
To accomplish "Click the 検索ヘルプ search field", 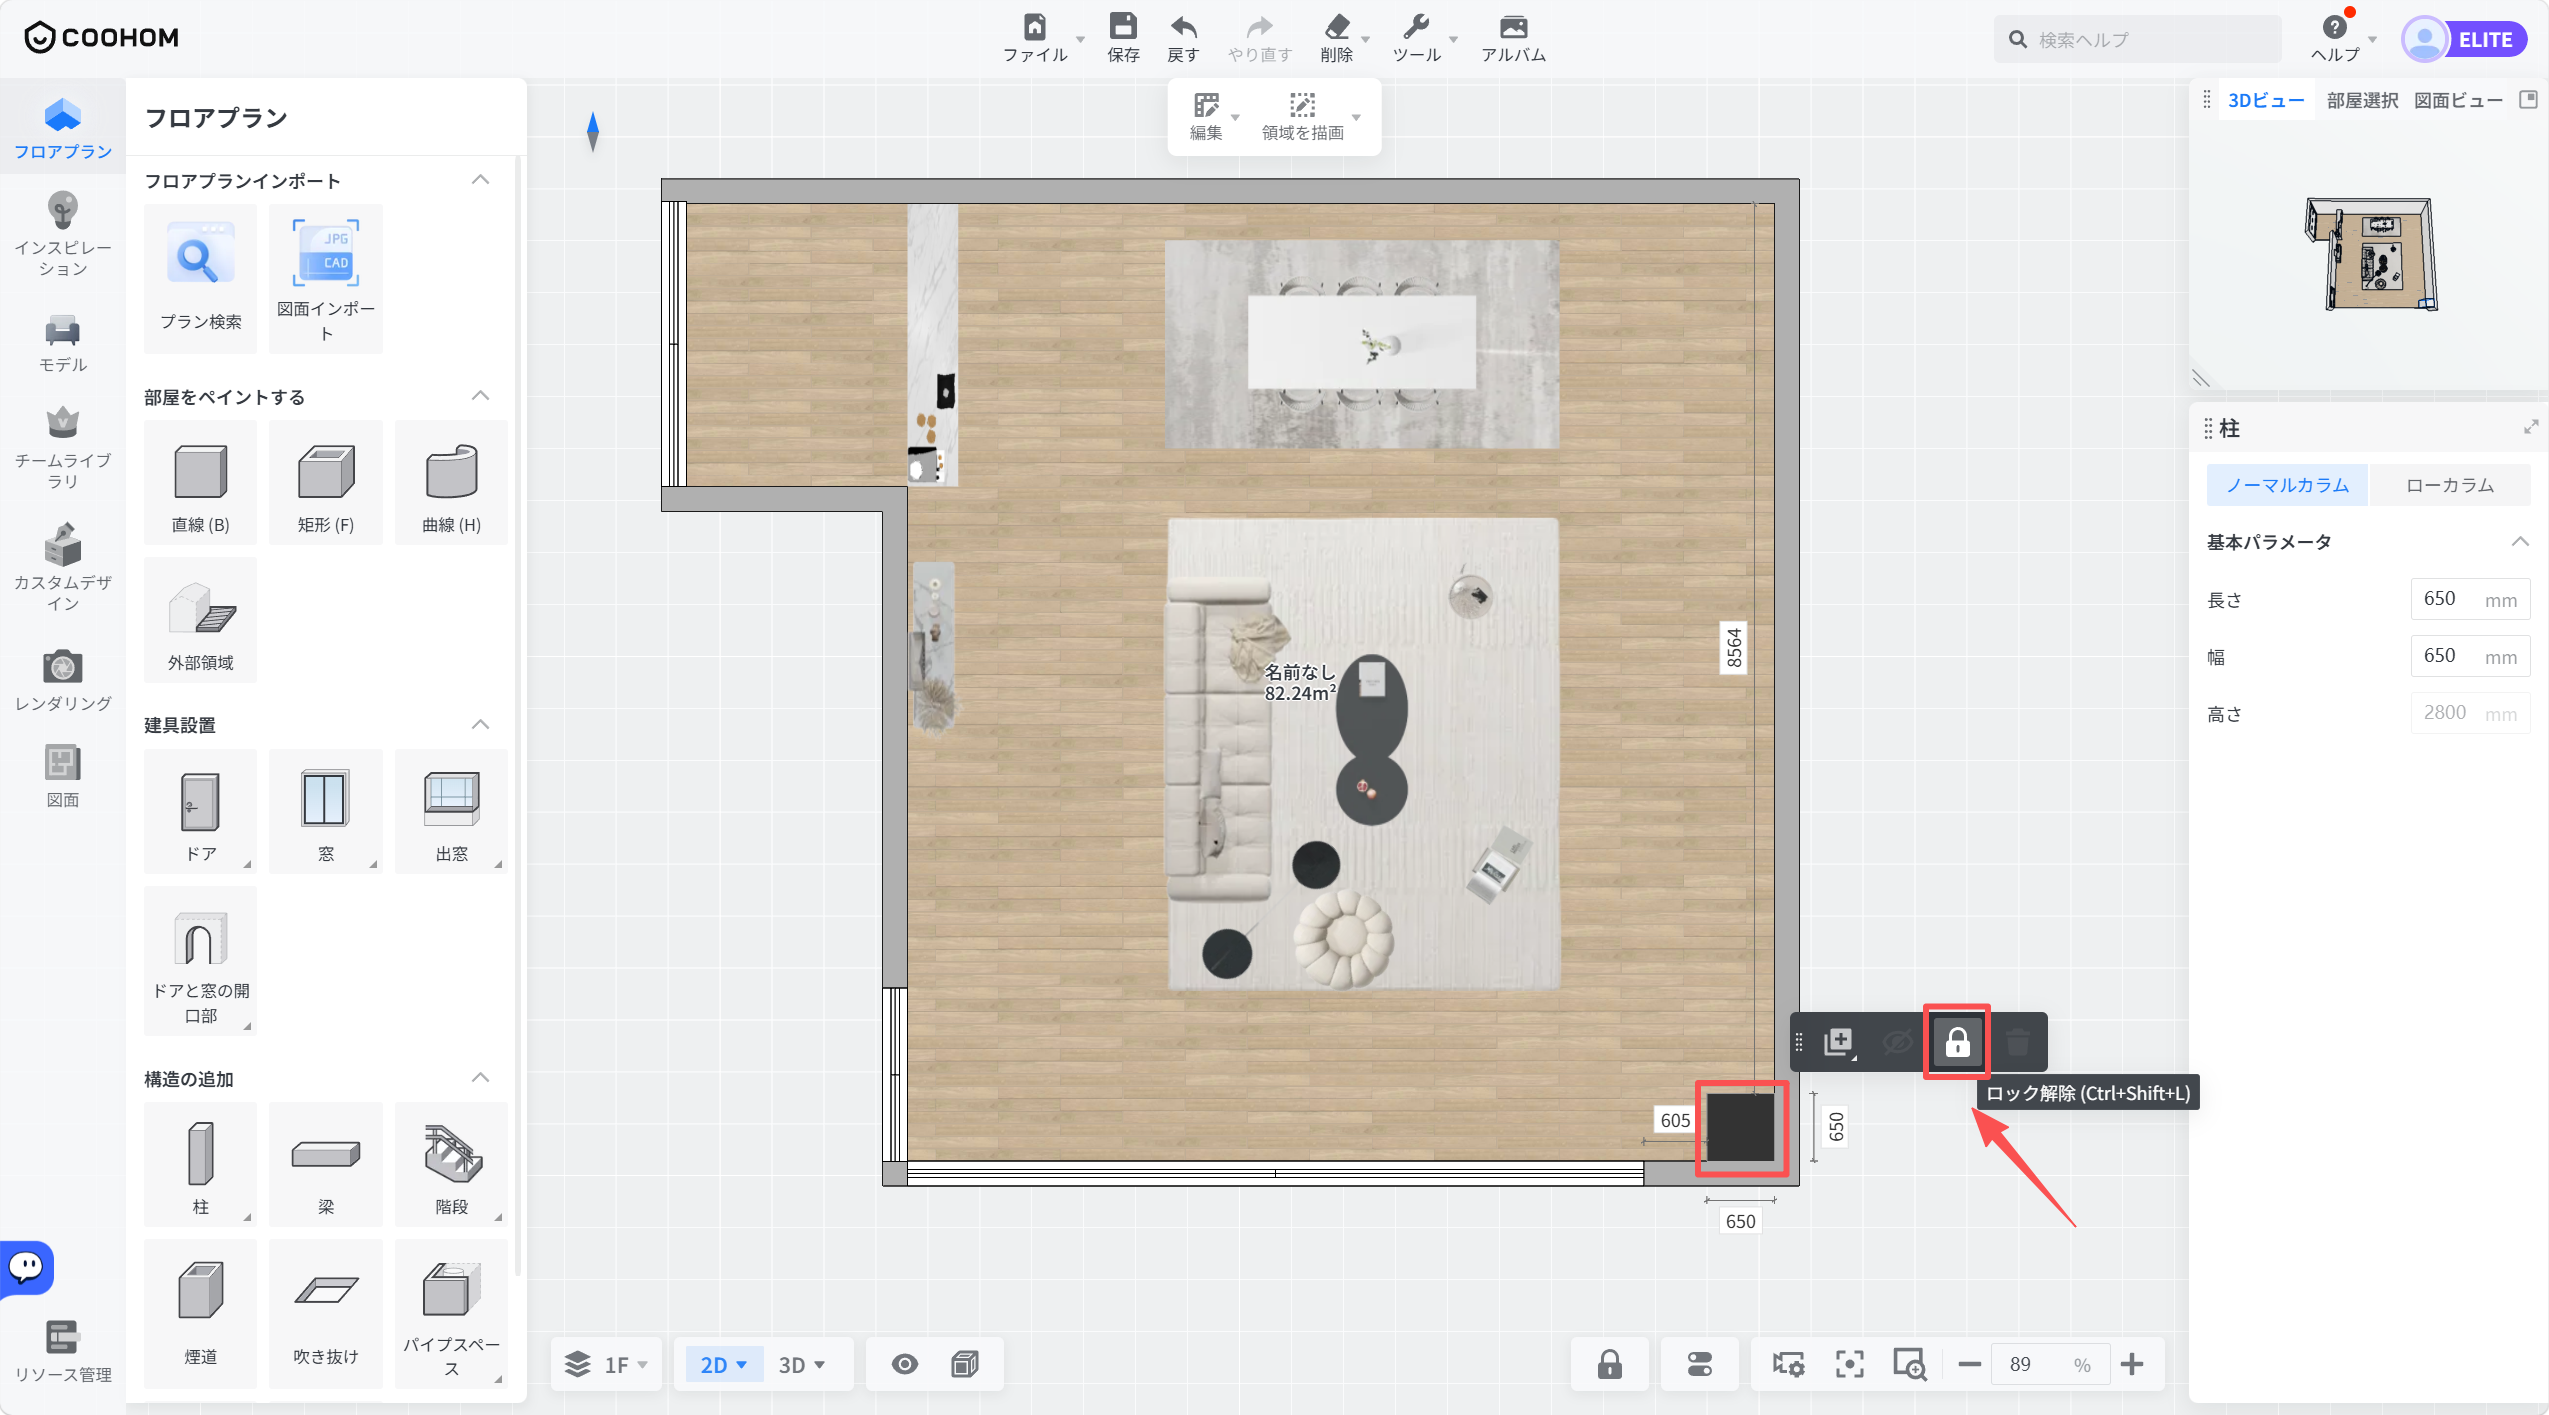I will pyautogui.click(x=2137, y=39).
